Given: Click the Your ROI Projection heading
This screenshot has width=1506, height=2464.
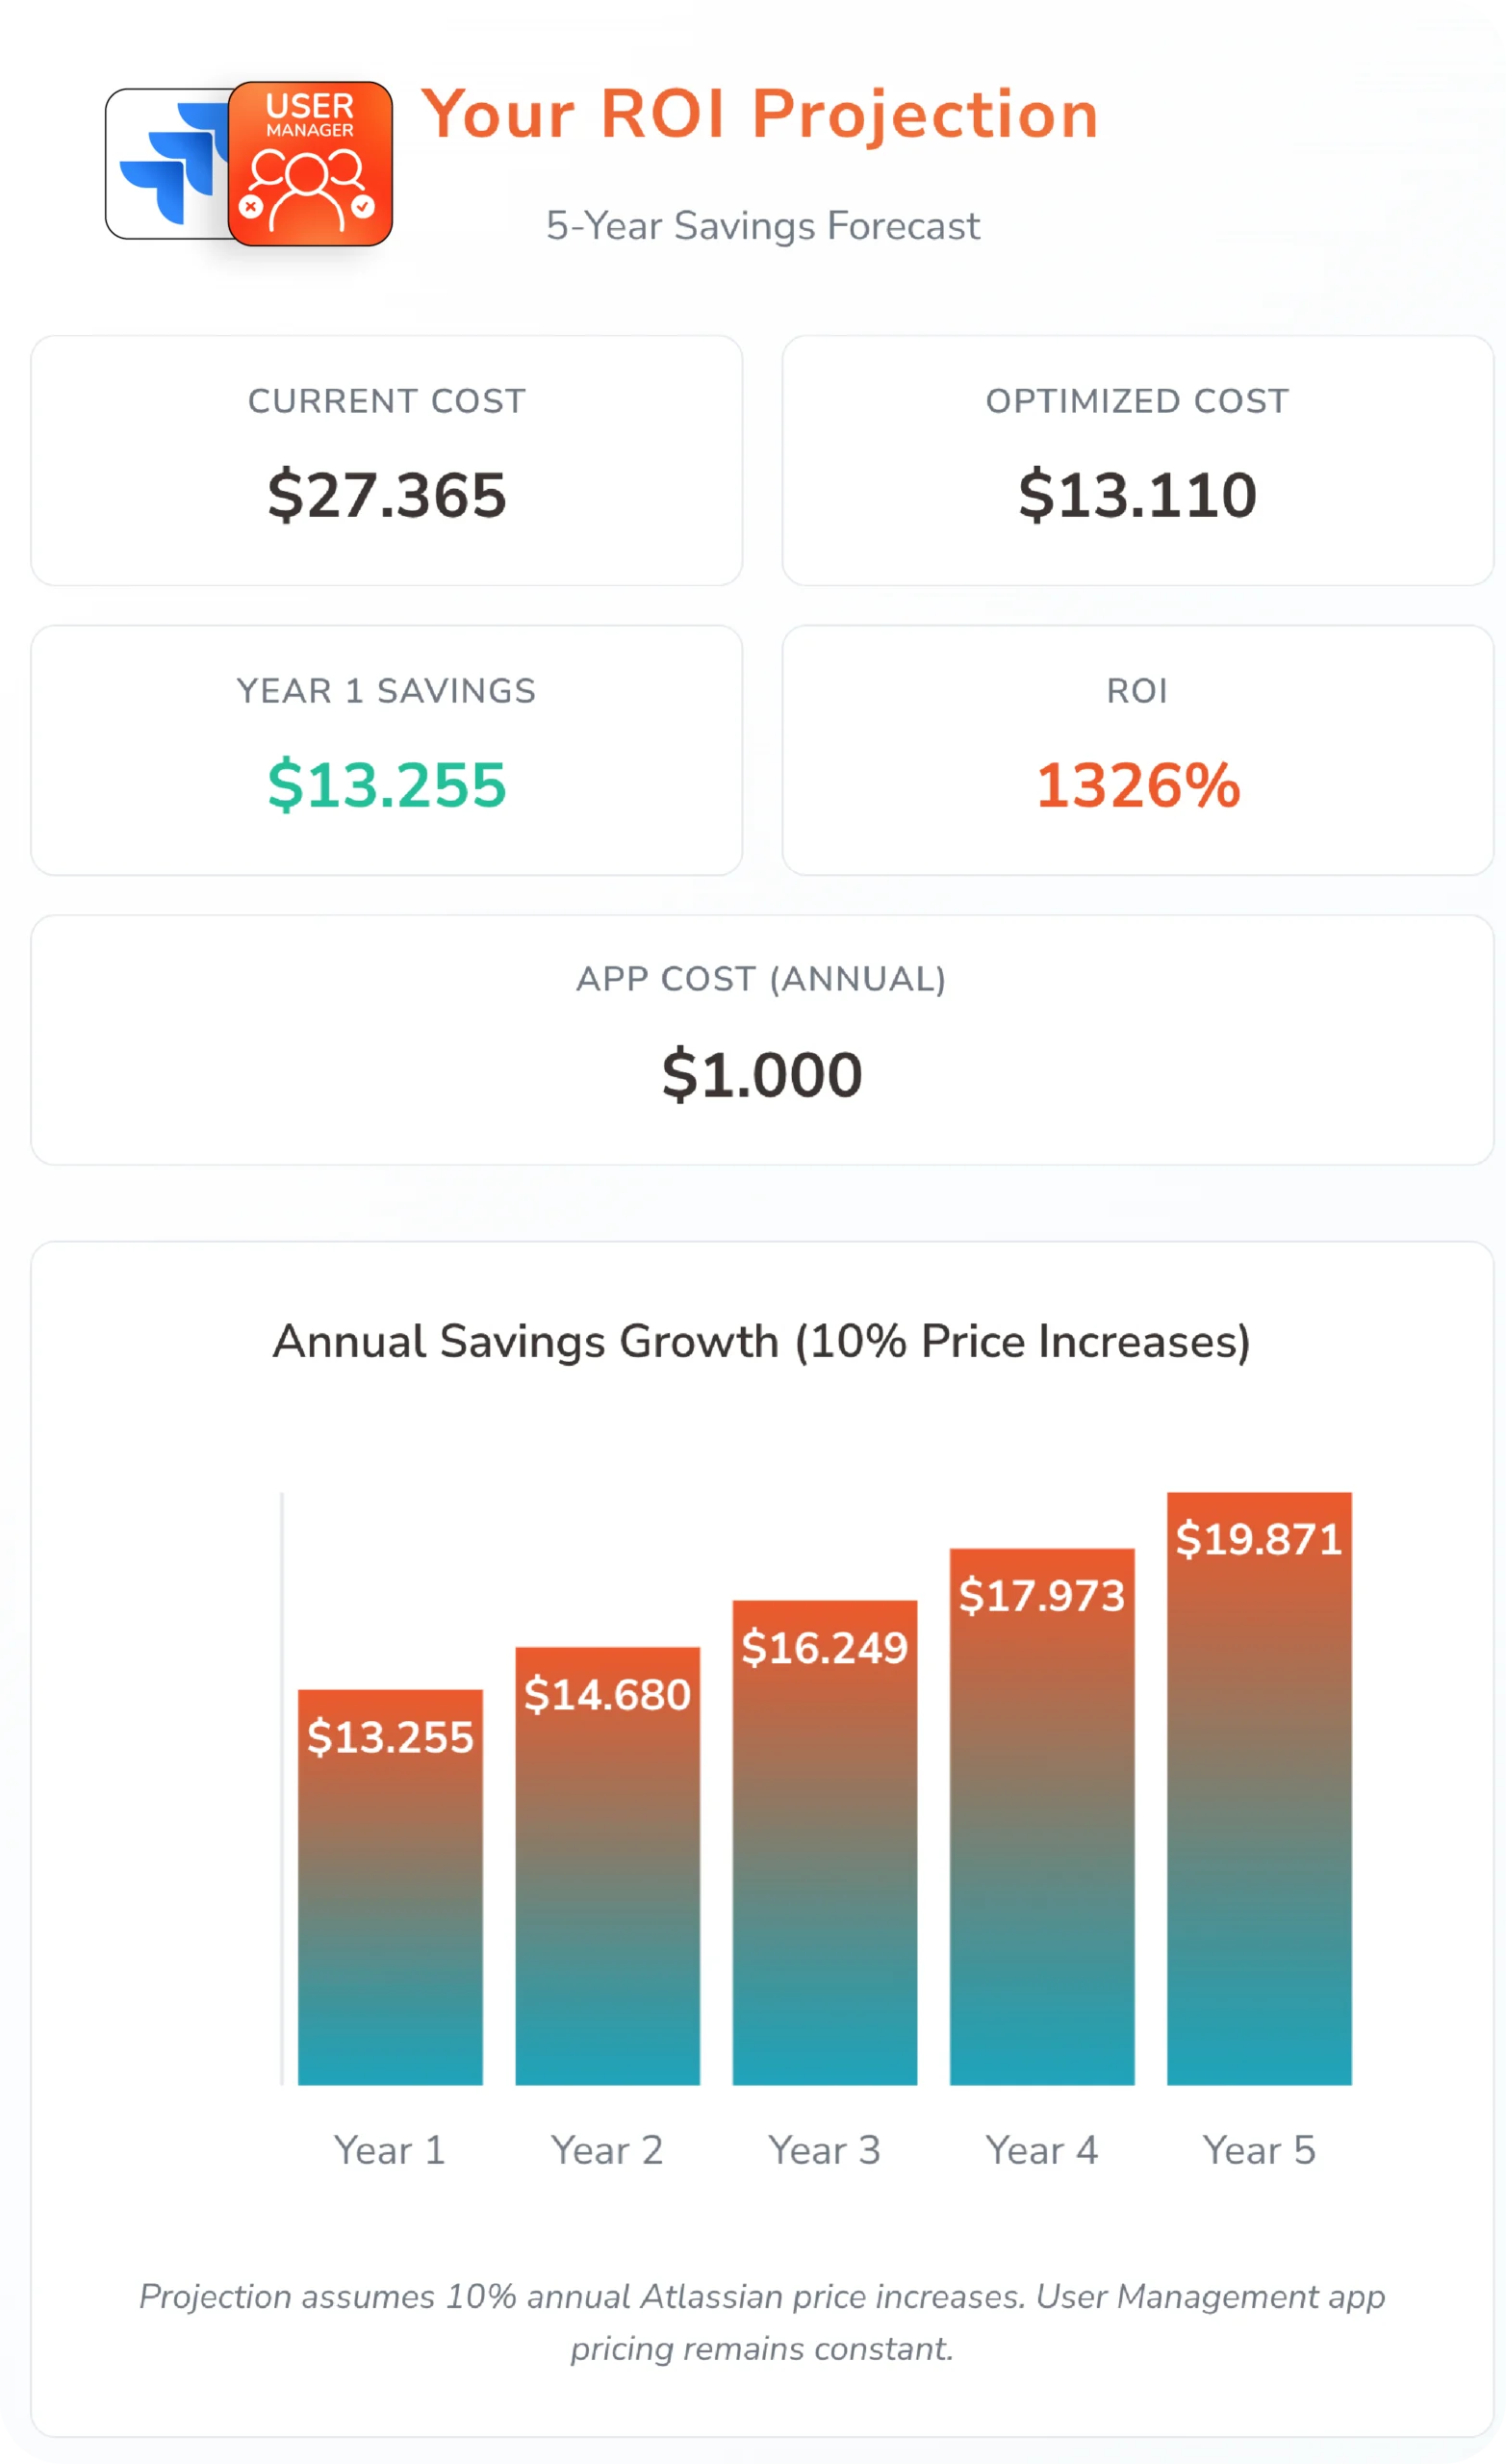Looking at the screenshot, I should pyautogui.click(x=760, y=114).
